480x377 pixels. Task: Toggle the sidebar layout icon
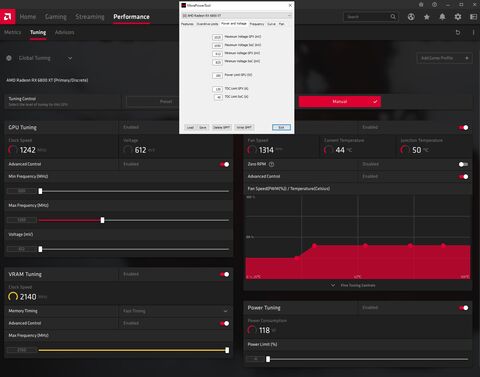tap(473, 17)
